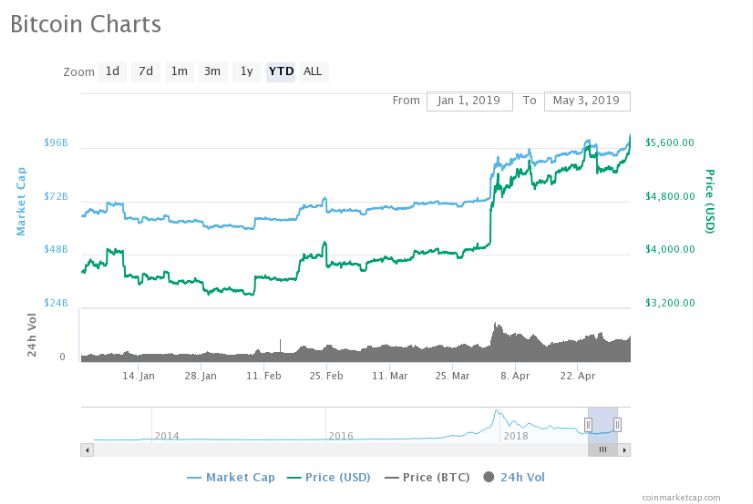Click the right navigator range handle
753x504 pixels.
618,425
